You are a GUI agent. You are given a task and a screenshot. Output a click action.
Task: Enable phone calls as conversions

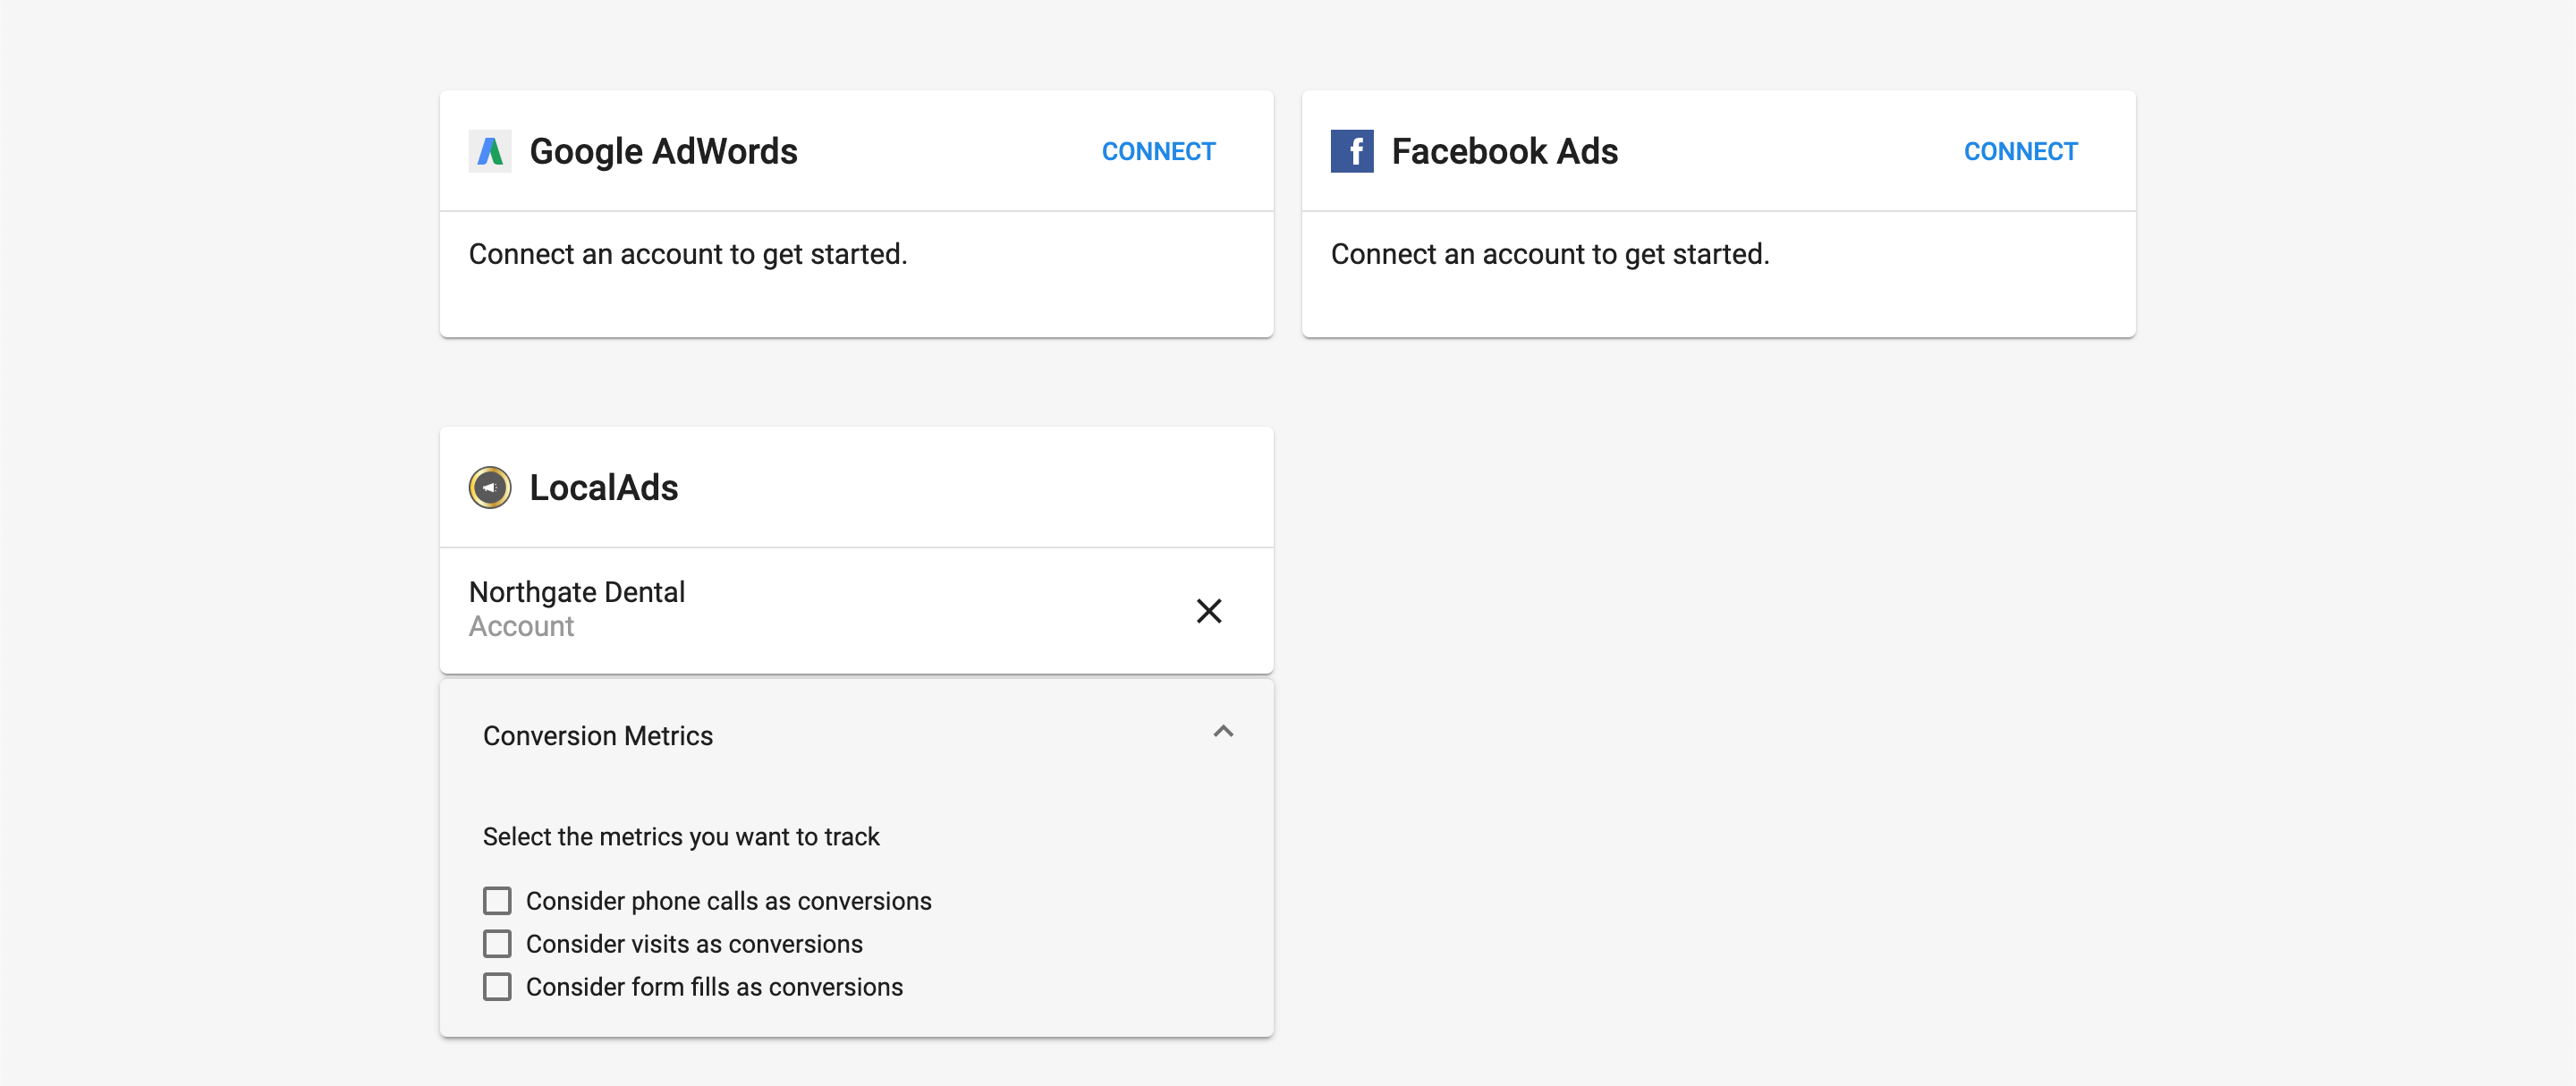click(x=498, y=900)
